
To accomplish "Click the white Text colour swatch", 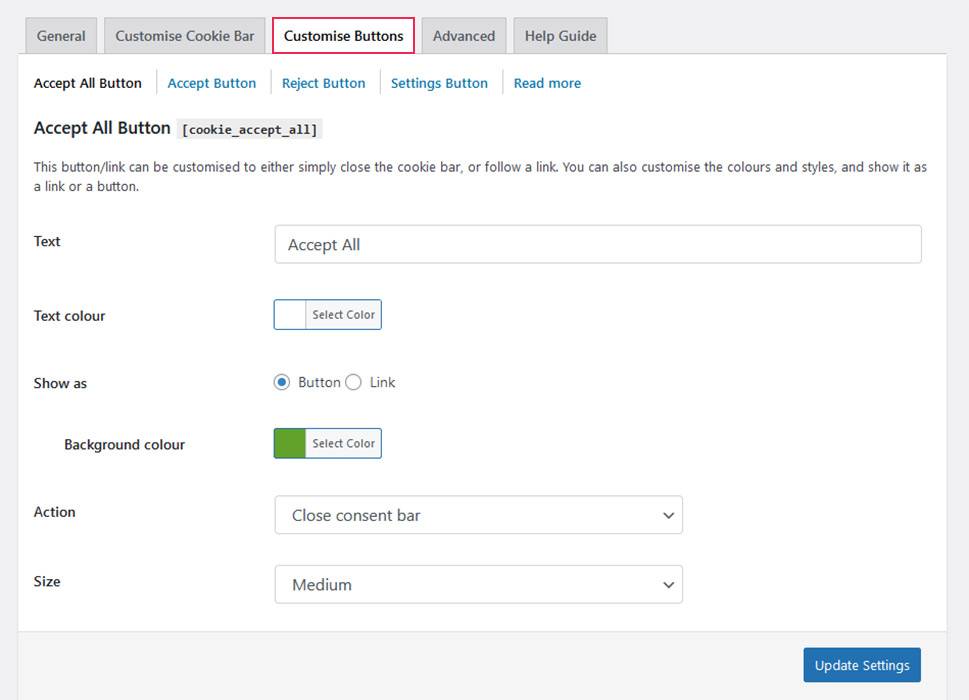I will pyautogui.click(x=290, y=315).
